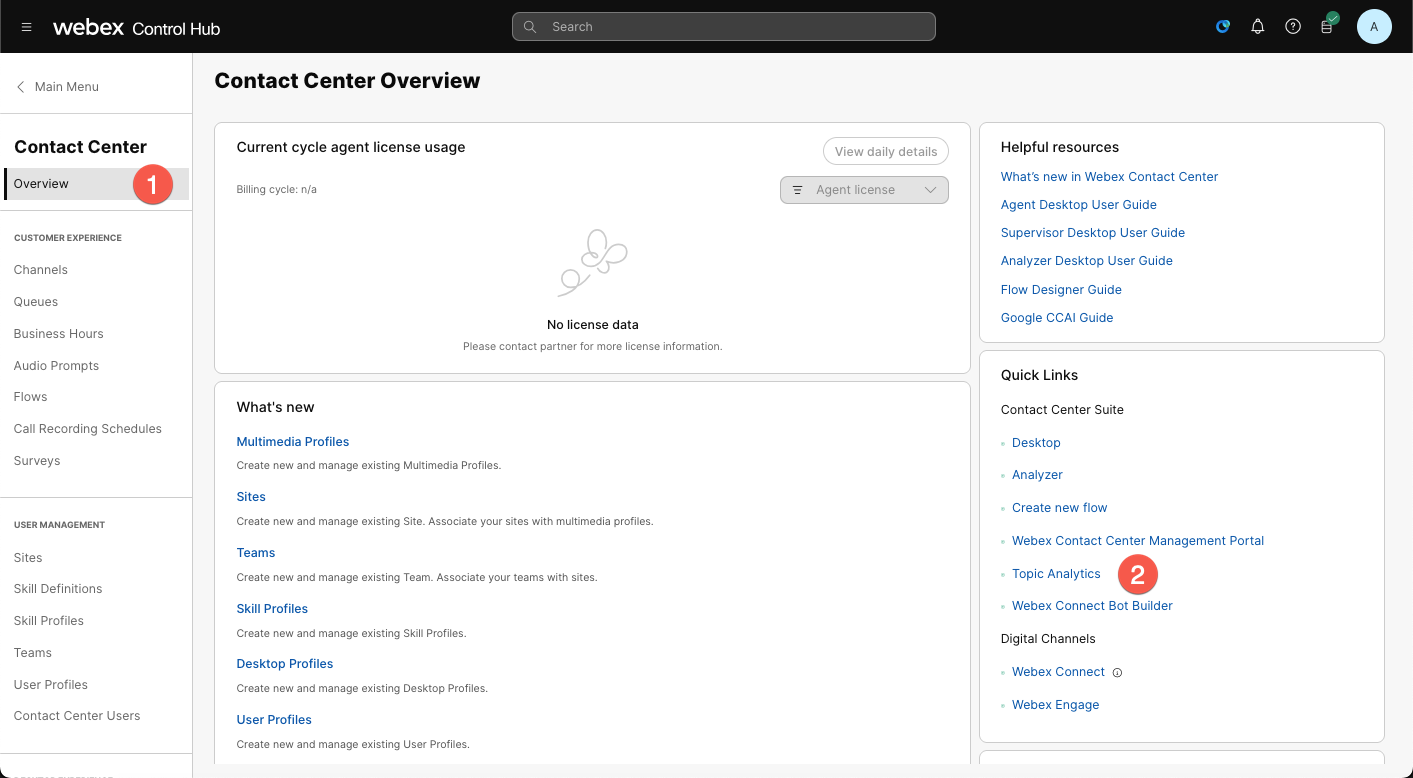The image size is (1413, 778).
Task: Click Multimedia Profiles under What's new
Action: (292, 442)
